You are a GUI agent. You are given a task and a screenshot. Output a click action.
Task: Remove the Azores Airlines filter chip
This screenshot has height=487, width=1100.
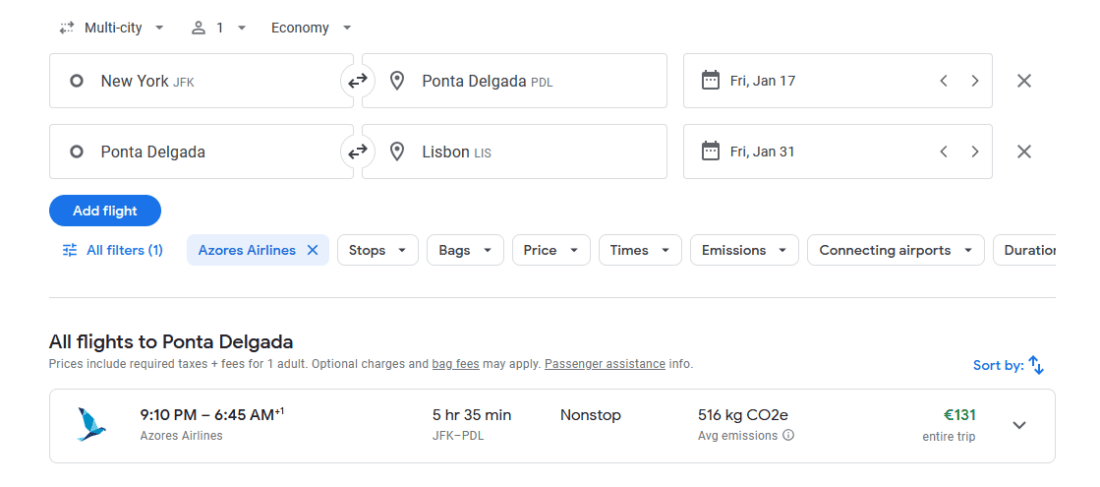click(x=312, y=250)
